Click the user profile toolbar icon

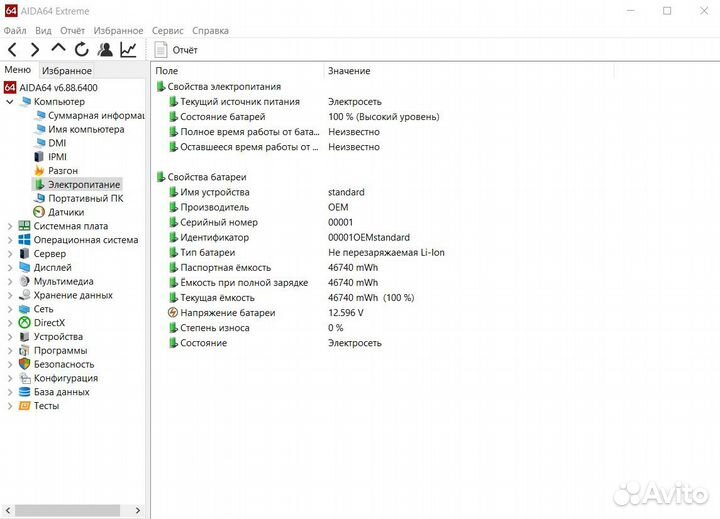tap(105, 49)
